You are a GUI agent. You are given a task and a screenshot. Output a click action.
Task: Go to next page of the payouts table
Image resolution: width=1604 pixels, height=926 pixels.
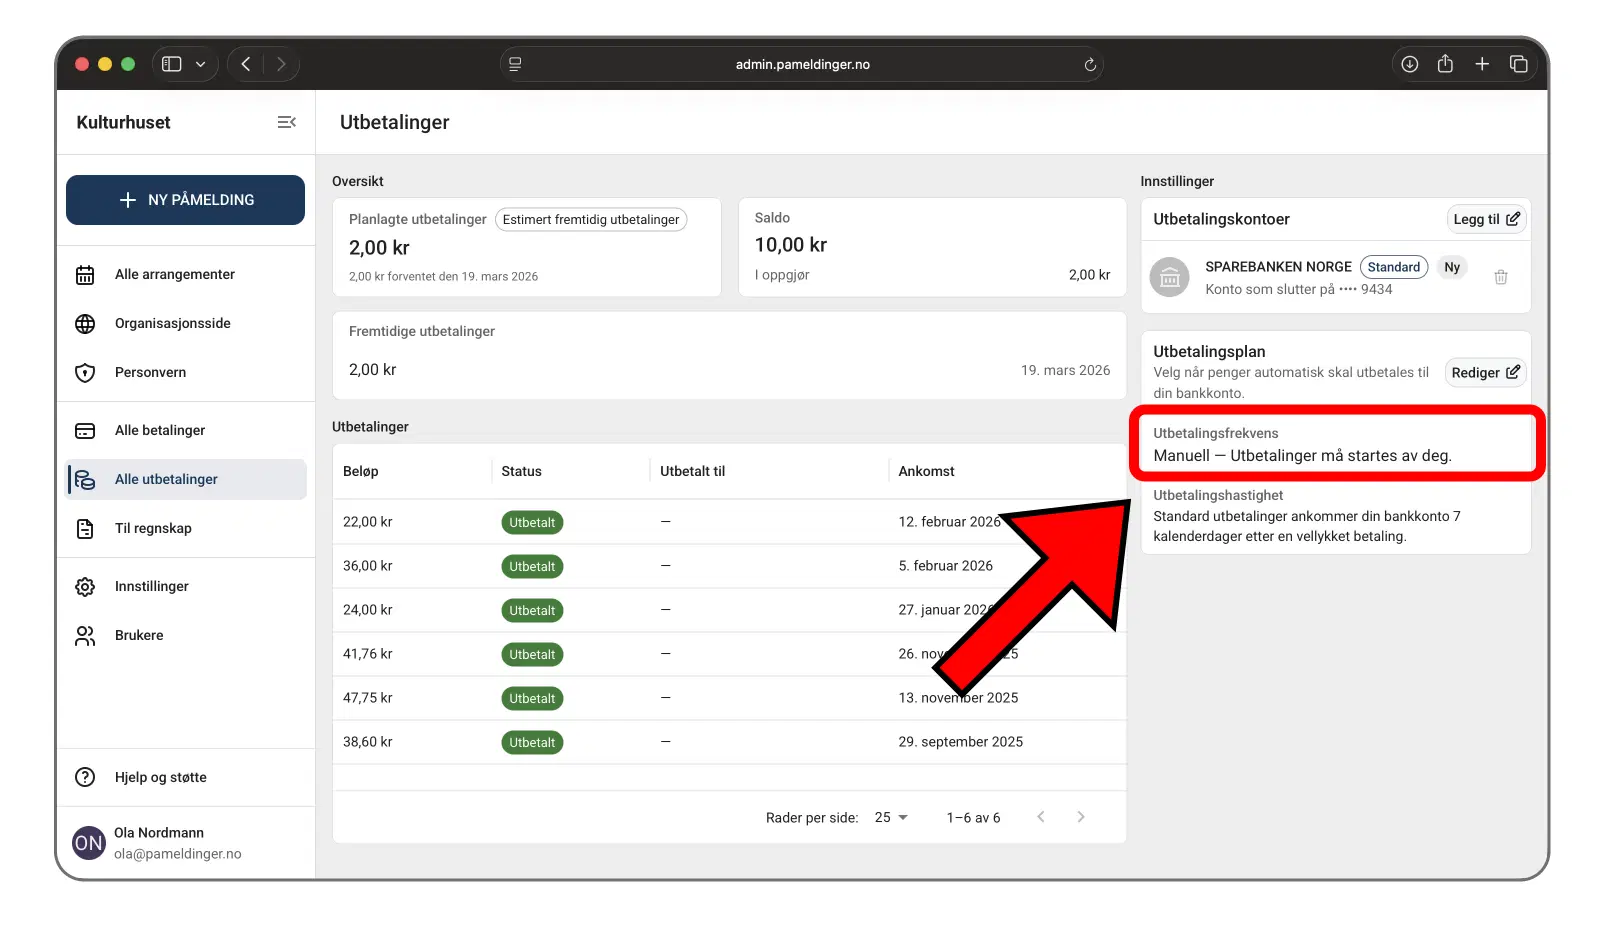[1080, 817]
